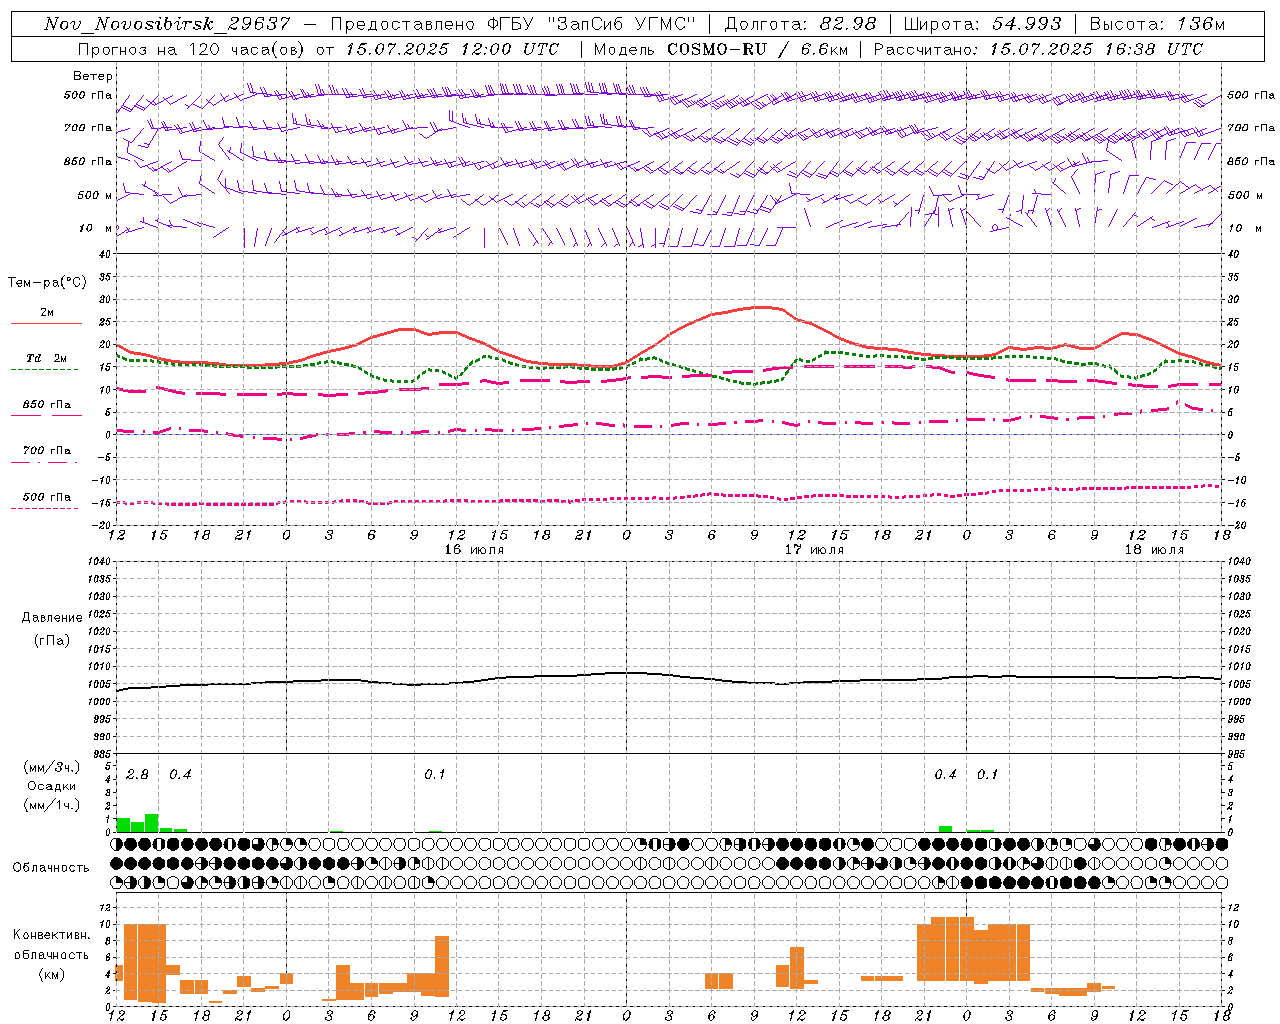Click the Облачность cloudiness label
The height and width of the screenshot is (1024, 1280).
coord(51,868)
